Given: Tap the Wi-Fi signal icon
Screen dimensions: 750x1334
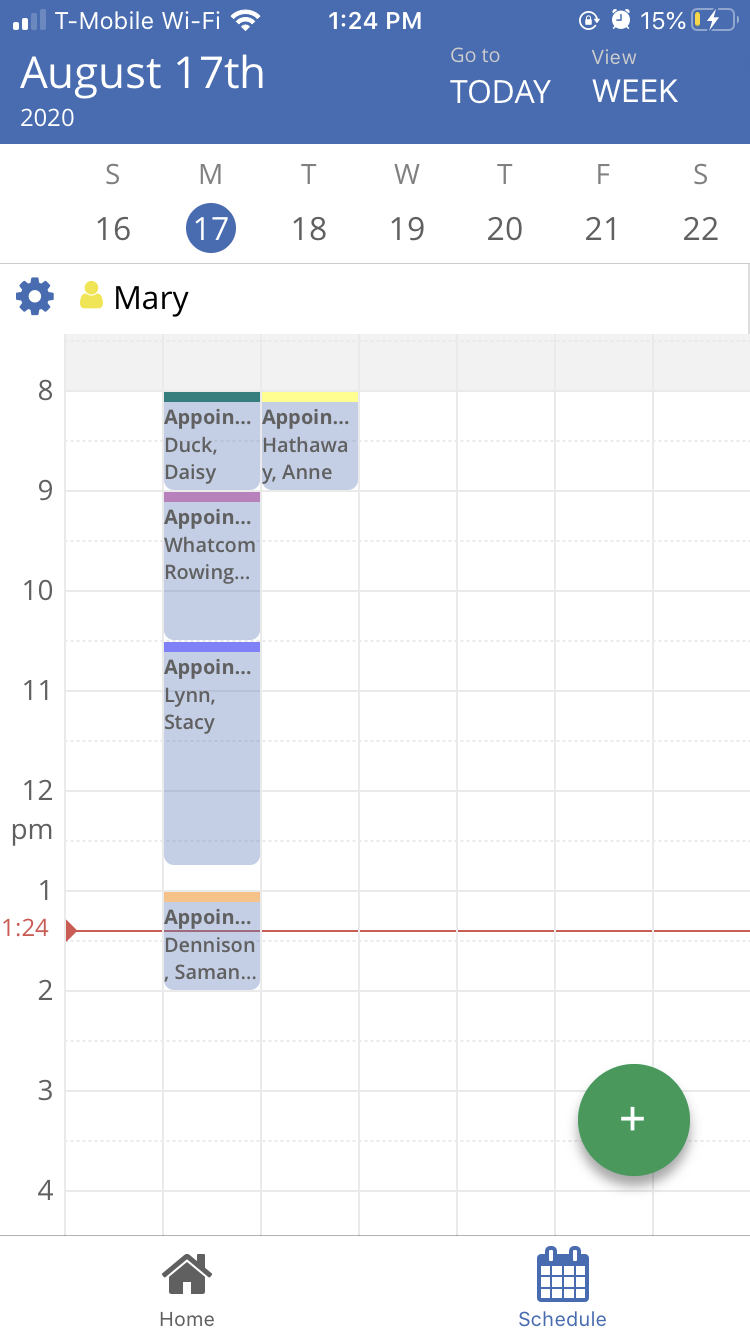Looking at the screenshot, I should pyautogui.click(x=244, y=20).
